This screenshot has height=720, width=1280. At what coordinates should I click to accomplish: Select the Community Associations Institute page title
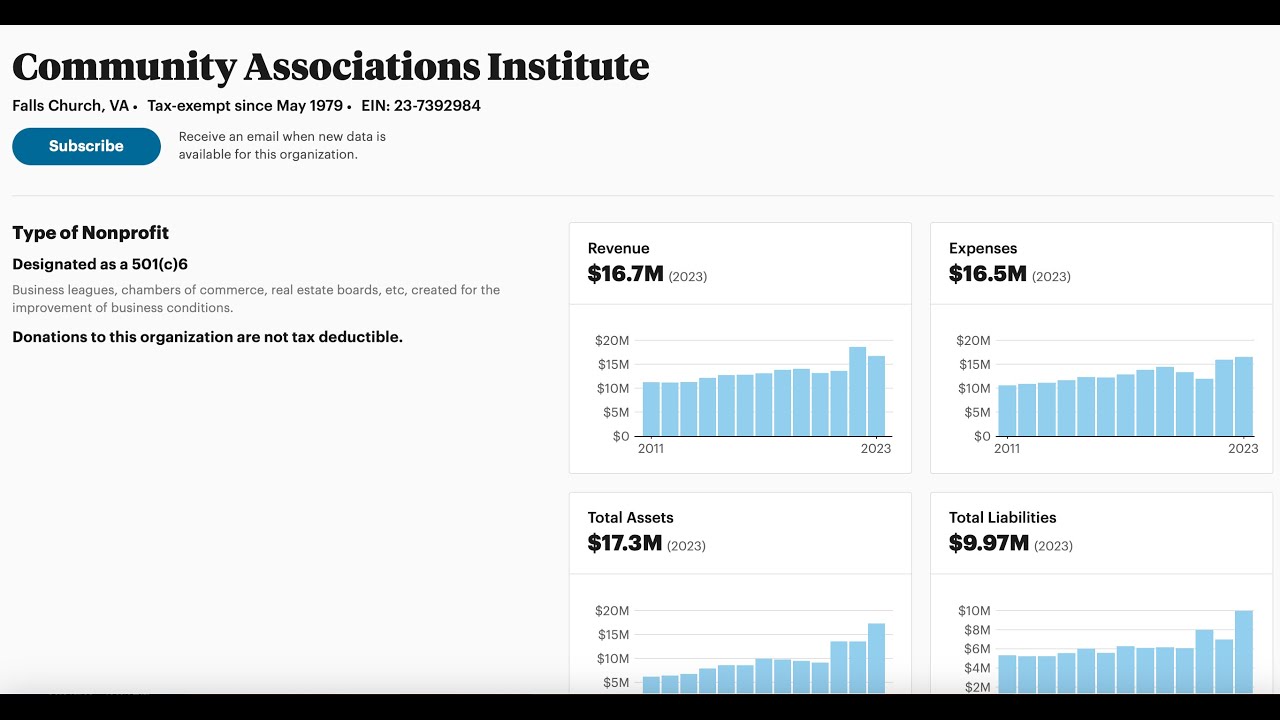pos(331,67)
